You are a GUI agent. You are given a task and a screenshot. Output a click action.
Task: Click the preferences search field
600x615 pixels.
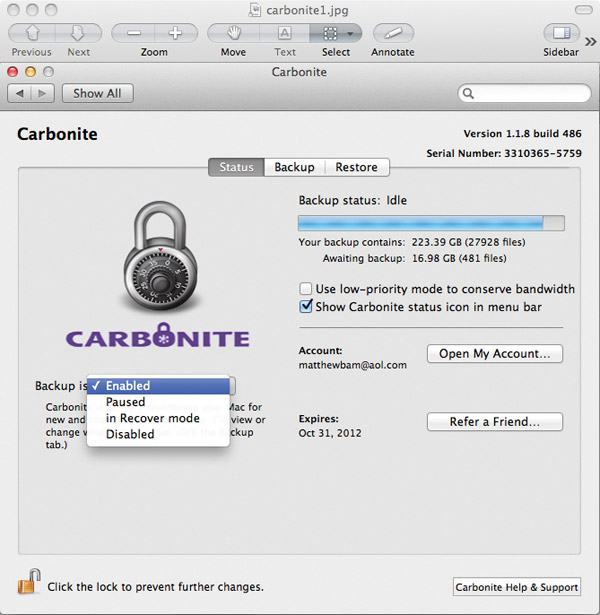pos(524,93)
